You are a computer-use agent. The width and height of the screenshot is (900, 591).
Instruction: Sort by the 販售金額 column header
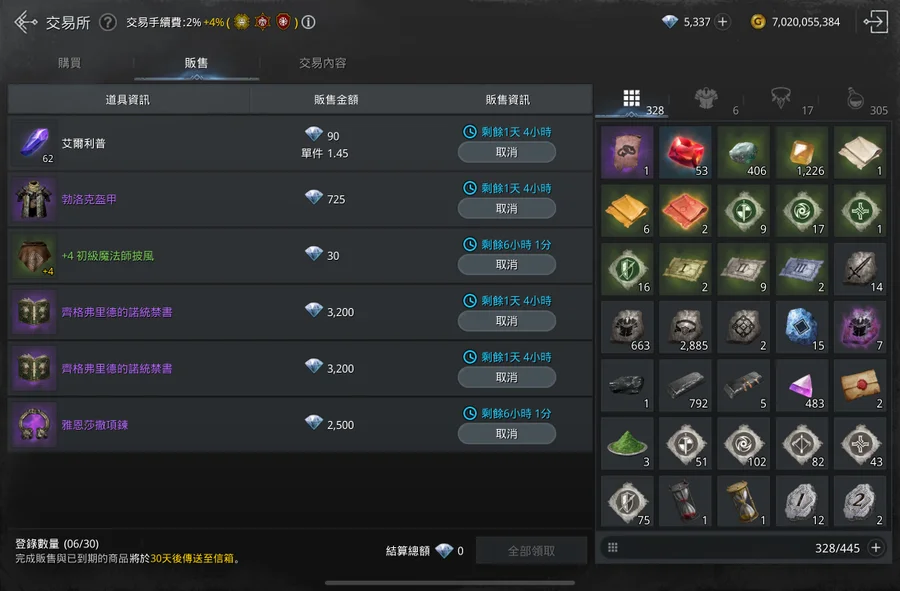tap(336, 100)
